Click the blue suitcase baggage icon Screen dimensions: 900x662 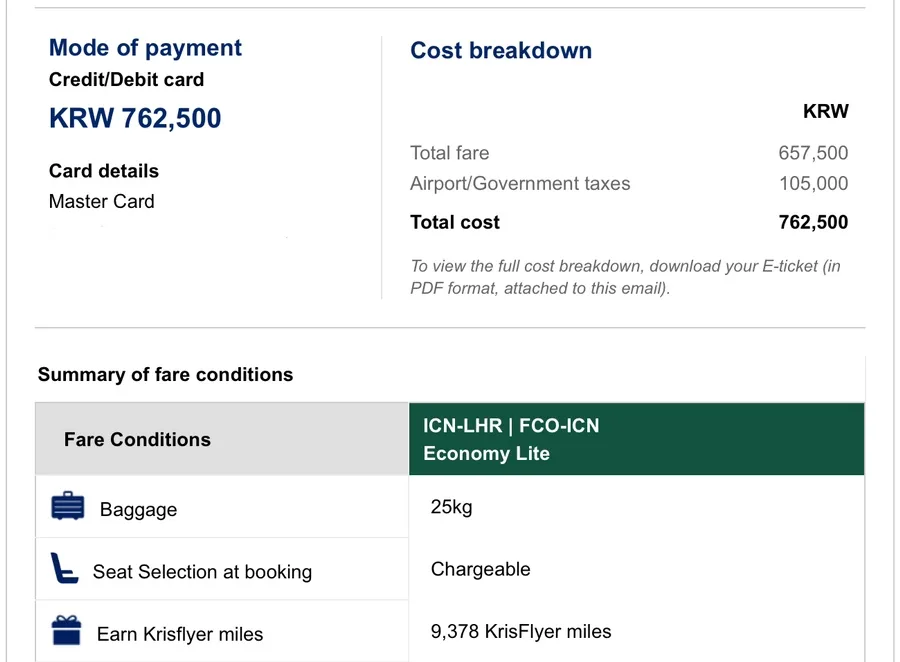68,507
